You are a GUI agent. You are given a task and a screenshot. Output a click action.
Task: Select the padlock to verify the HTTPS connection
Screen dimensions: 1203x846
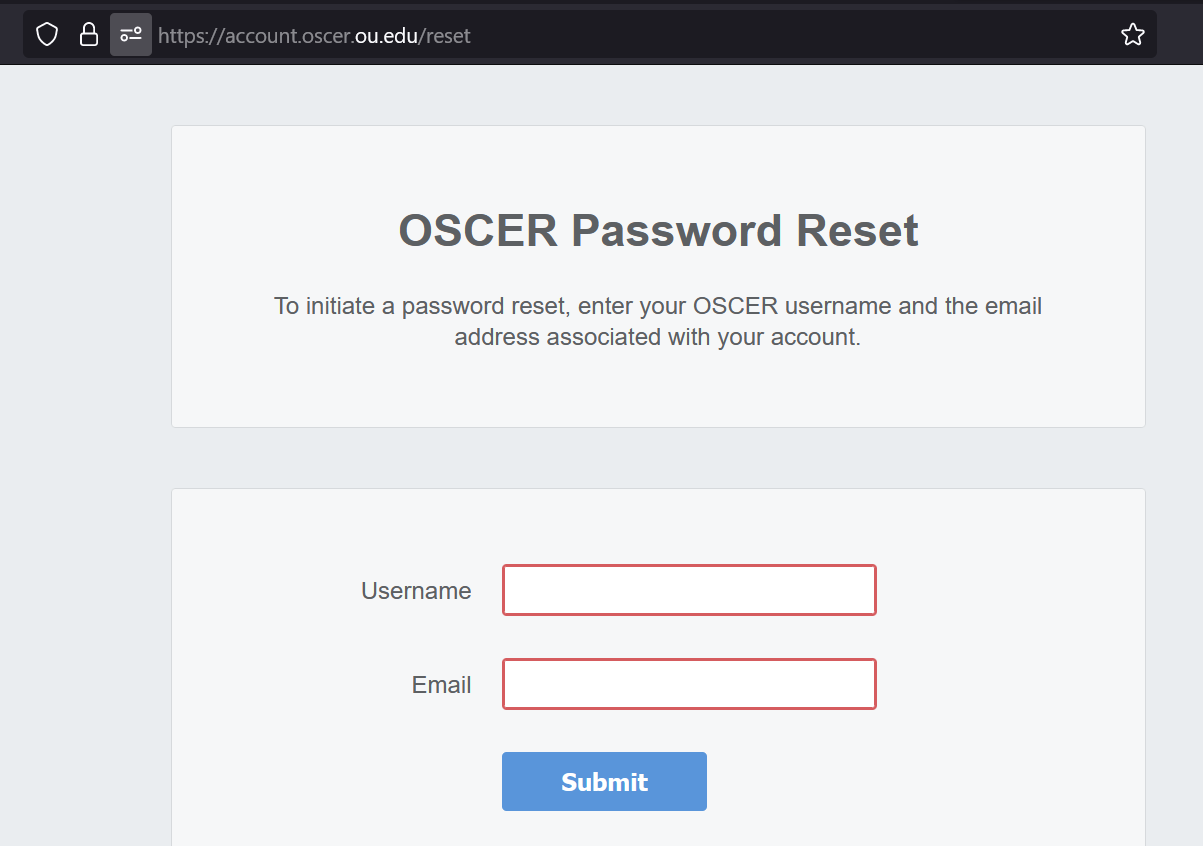coord(88,33)
